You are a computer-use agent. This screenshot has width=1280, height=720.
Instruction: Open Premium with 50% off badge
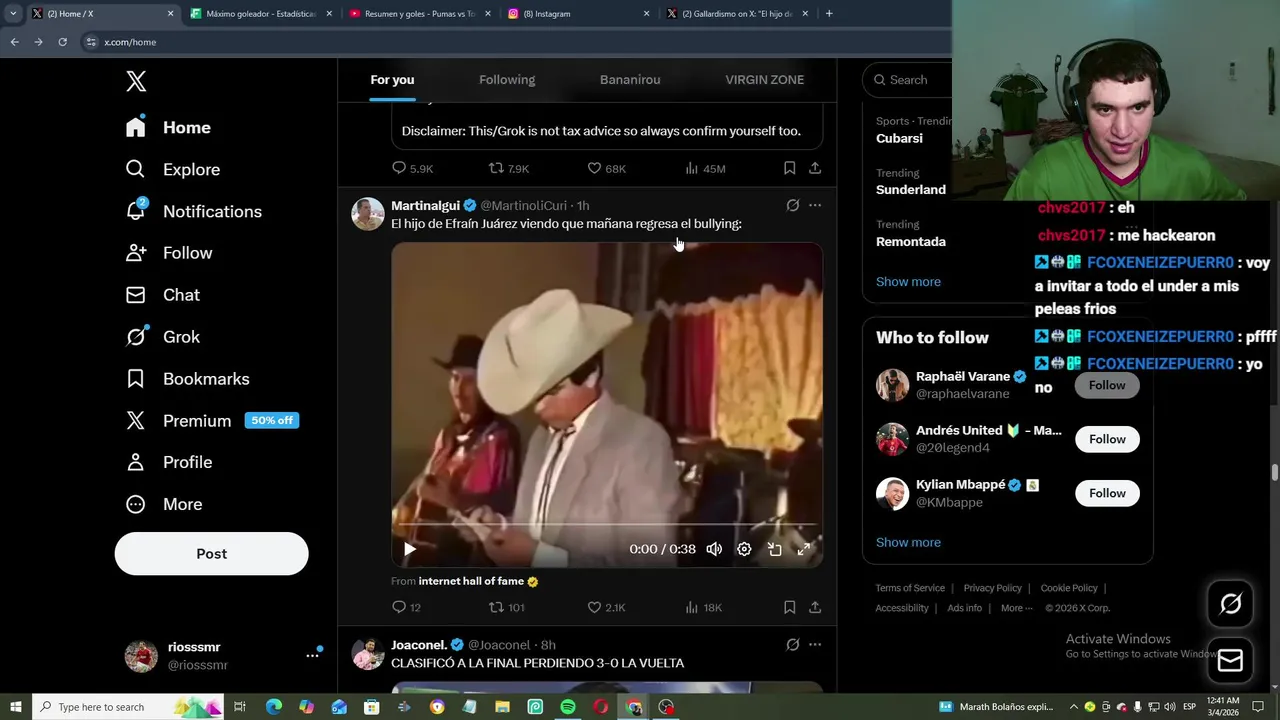212,421
